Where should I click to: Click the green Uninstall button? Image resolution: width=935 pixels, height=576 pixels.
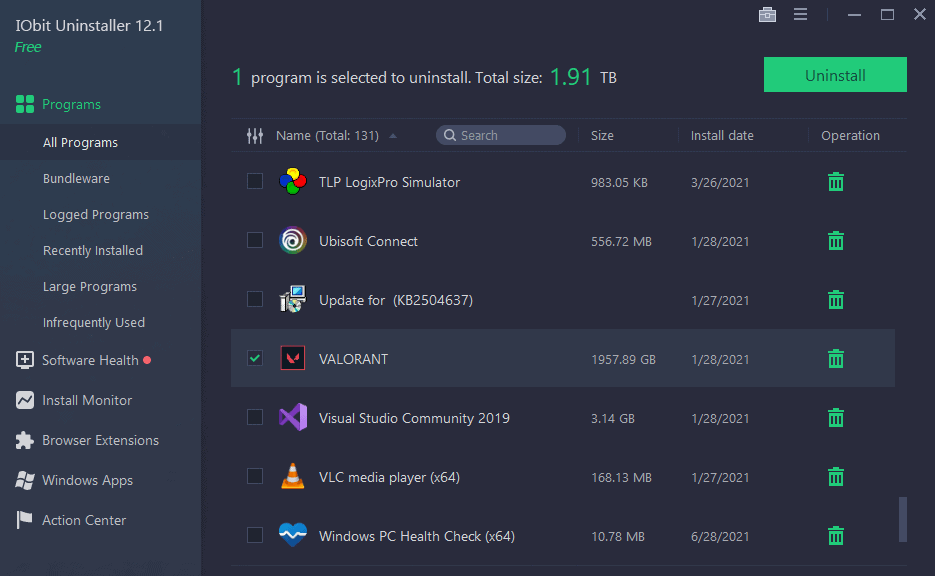tap(835, 75)
